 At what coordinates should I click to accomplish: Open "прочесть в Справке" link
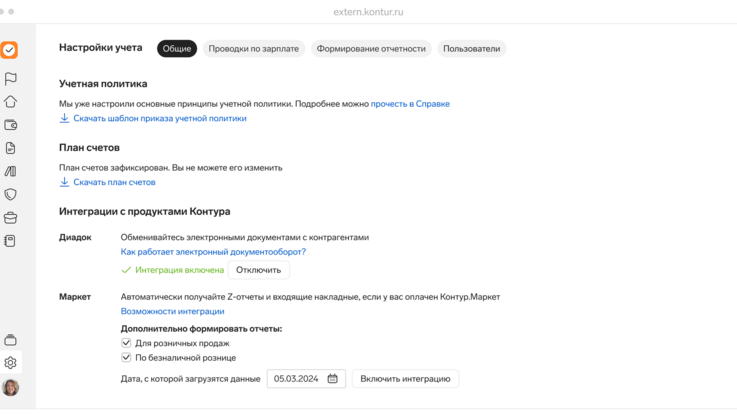(x=410, y=104)
